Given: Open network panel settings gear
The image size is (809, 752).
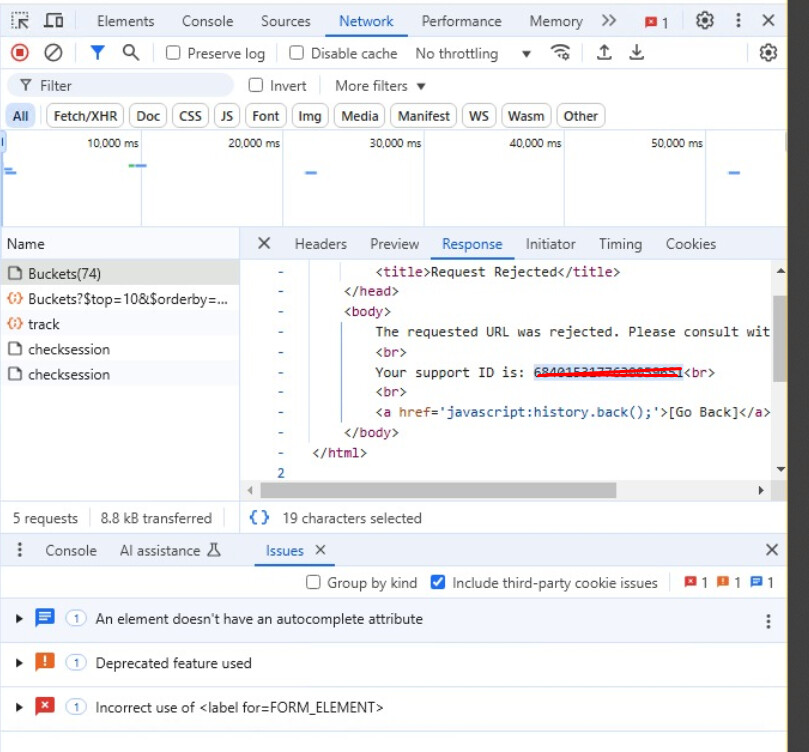Looking at the screenshot, I should [x=768, y=53].
